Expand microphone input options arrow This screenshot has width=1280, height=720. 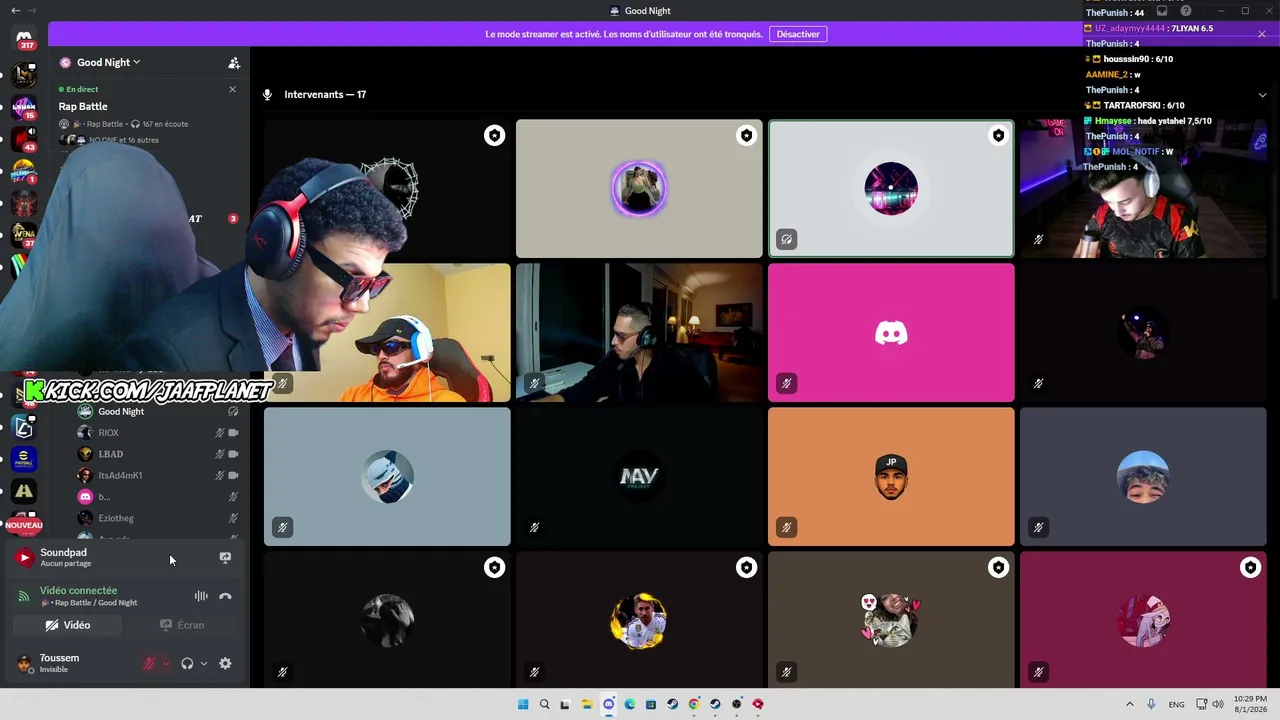point(166,663)
